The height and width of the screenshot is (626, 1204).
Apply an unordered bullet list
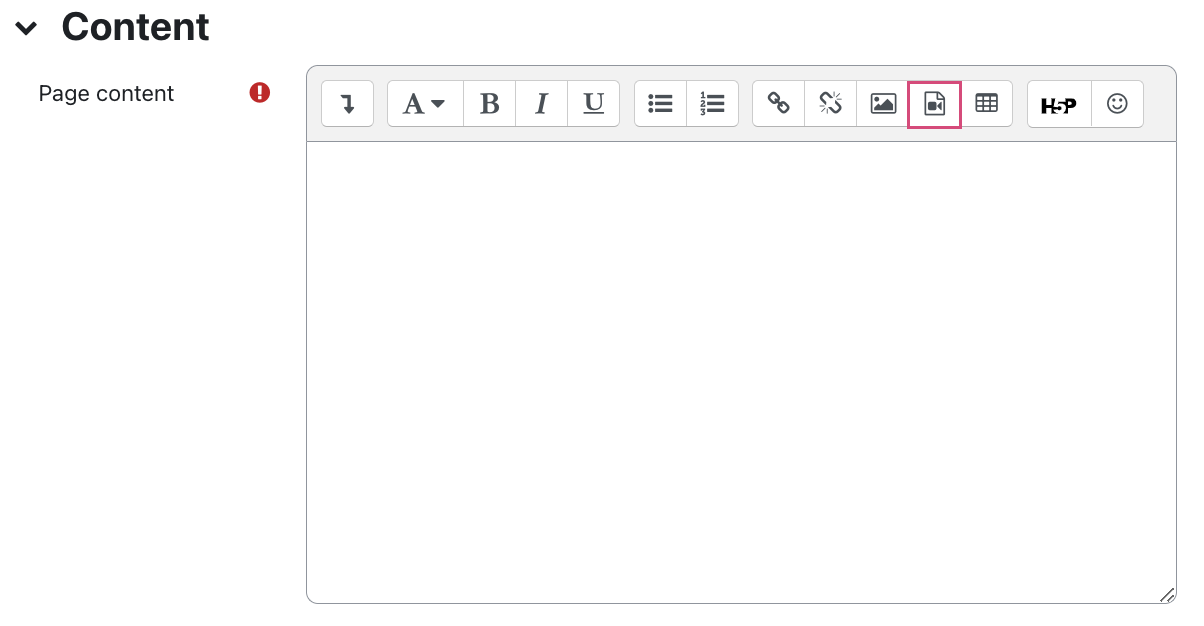pos(660,103)
